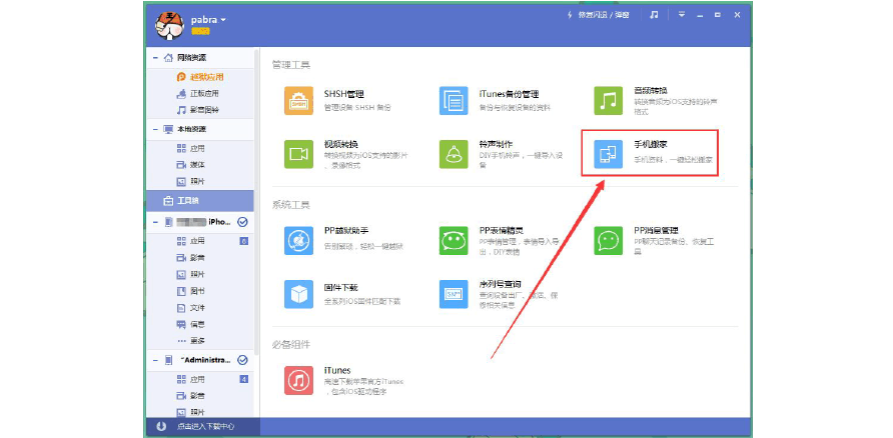This screenshot has width=893, height=438.
Task: Click the download center button at bottom left
Action: pos(203,427)
